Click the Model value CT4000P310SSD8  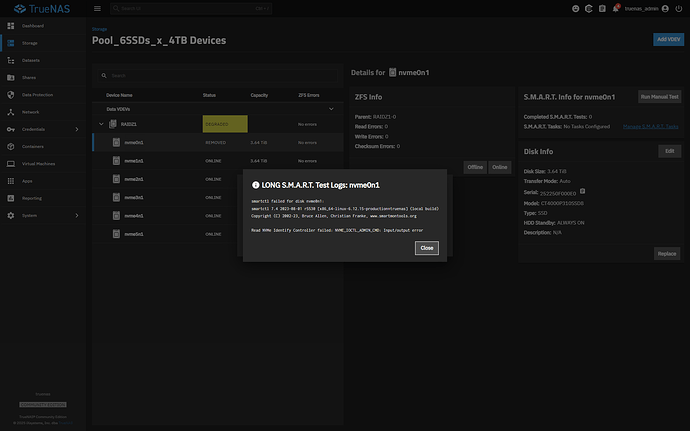[562, 203]
